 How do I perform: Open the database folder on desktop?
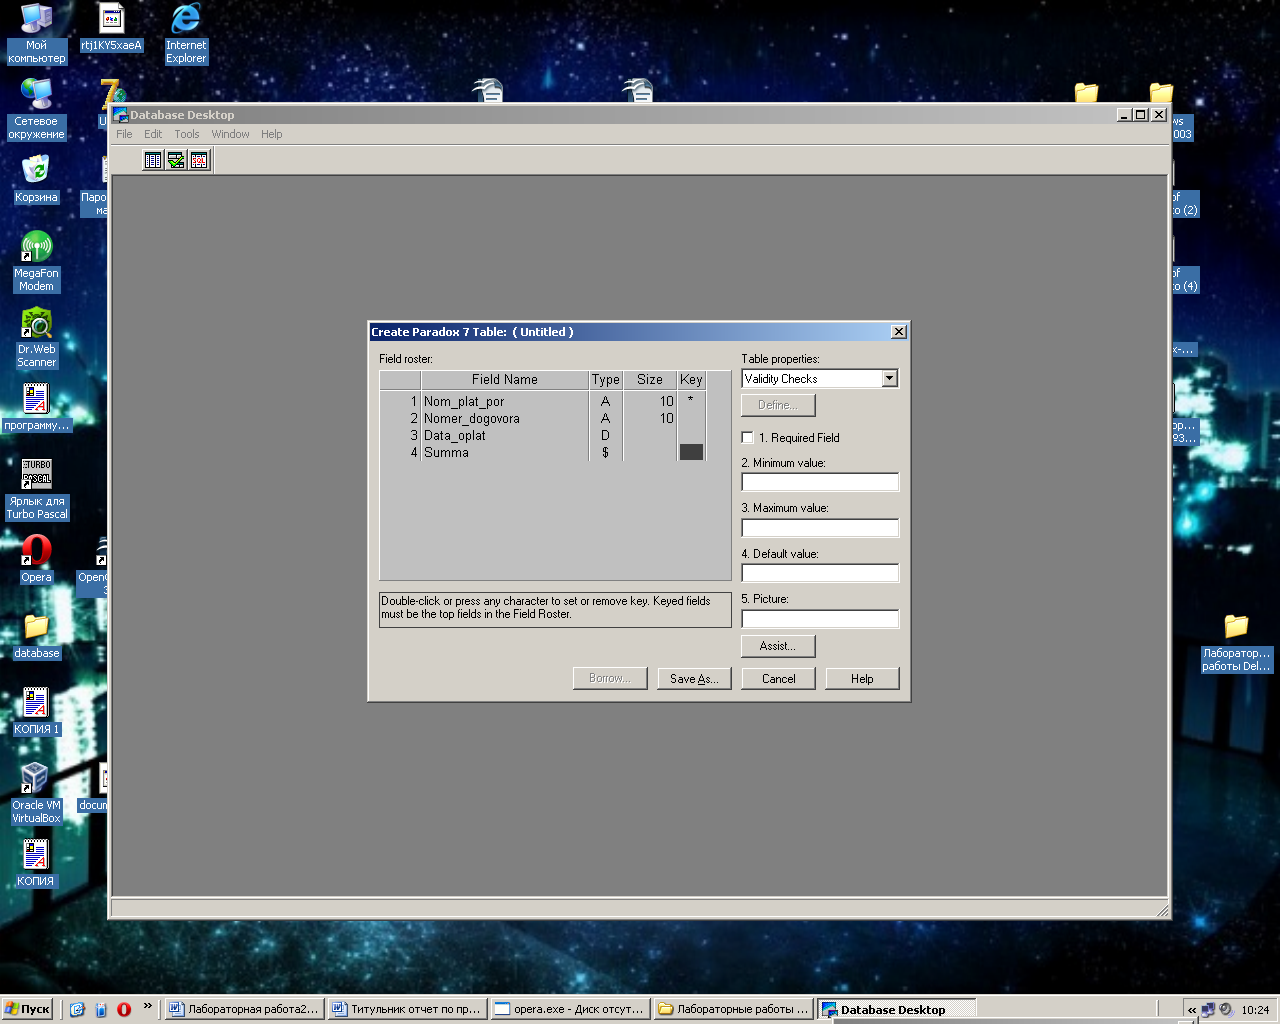click(36, 635)
